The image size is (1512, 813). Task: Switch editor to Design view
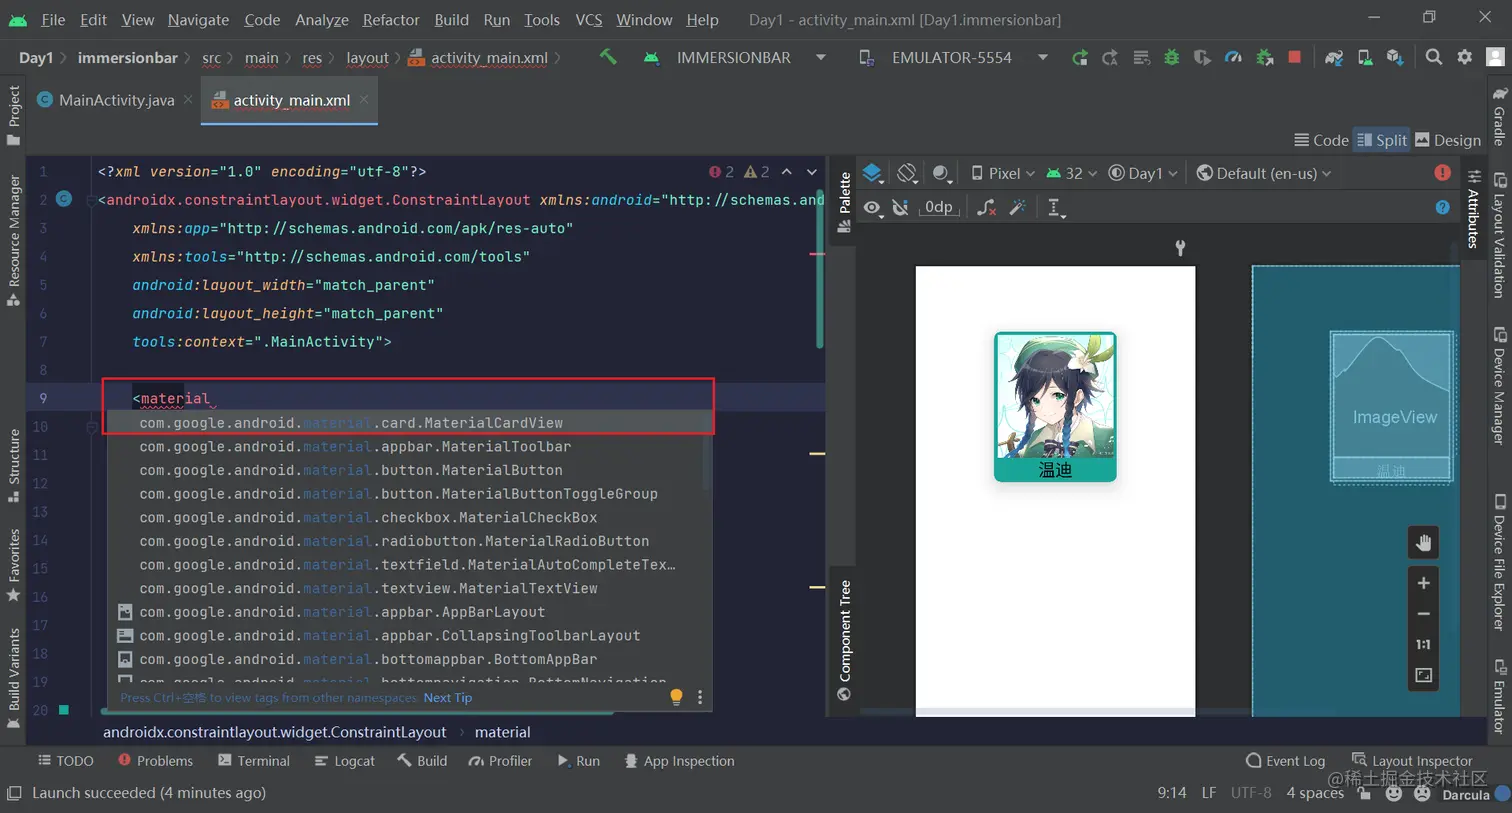click(x=1448, y=140)
